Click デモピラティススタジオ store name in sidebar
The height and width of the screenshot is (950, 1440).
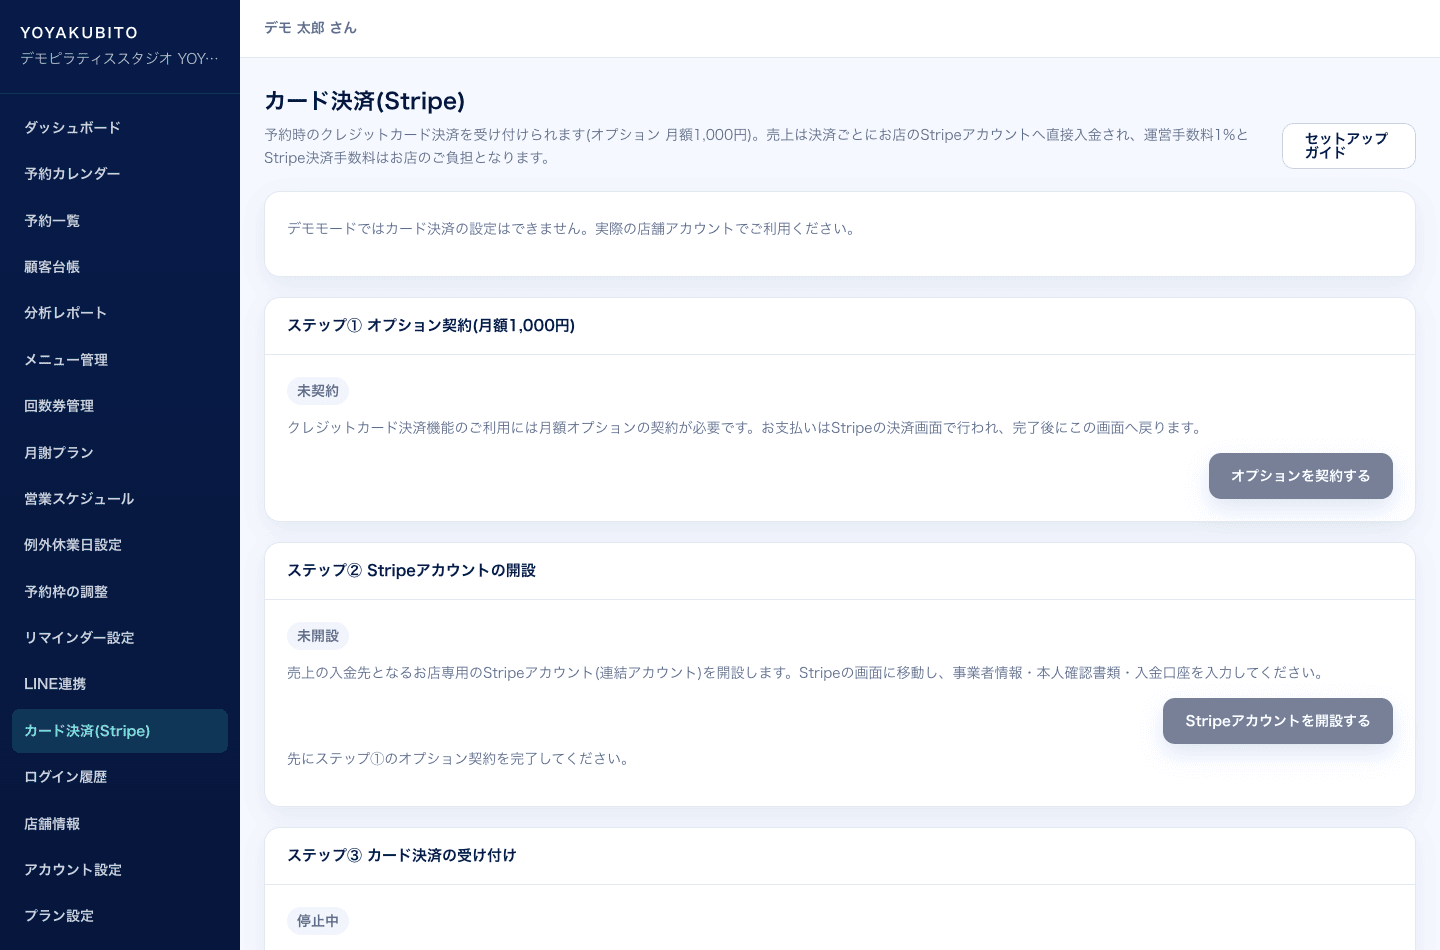click(119, 59)
